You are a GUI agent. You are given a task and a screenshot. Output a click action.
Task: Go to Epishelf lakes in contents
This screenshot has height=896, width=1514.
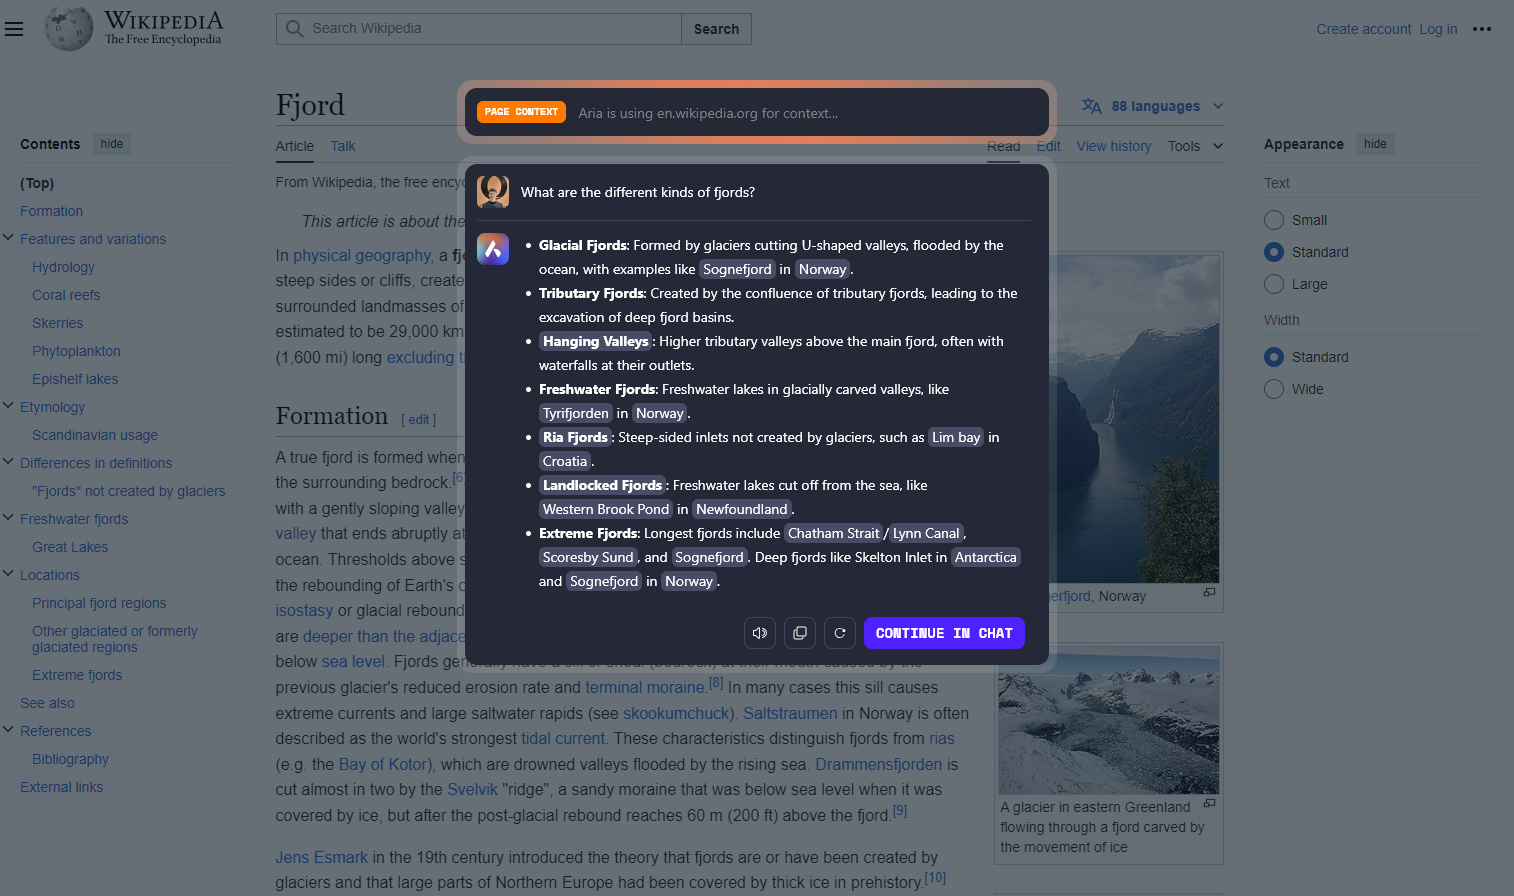point(75,379)
